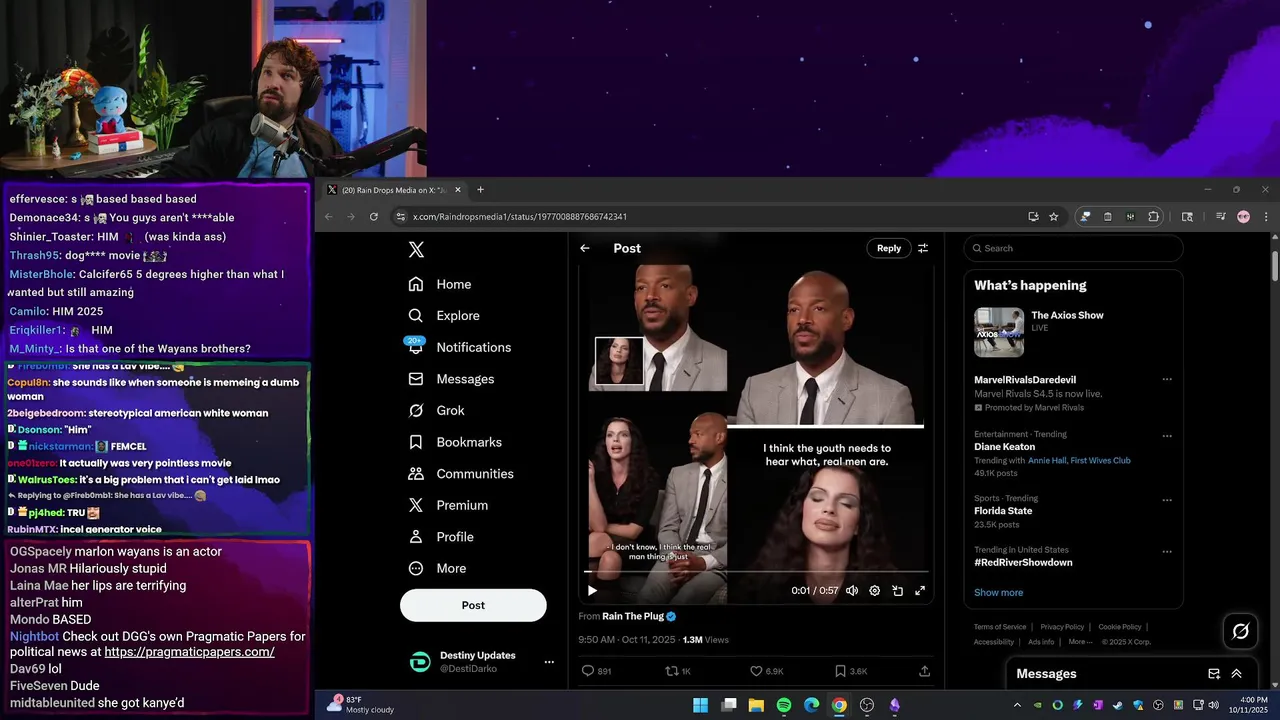The height and width of the screenshot is (720, 1280).
Task: Seek on the video progress bar
Action: point(755,573)
